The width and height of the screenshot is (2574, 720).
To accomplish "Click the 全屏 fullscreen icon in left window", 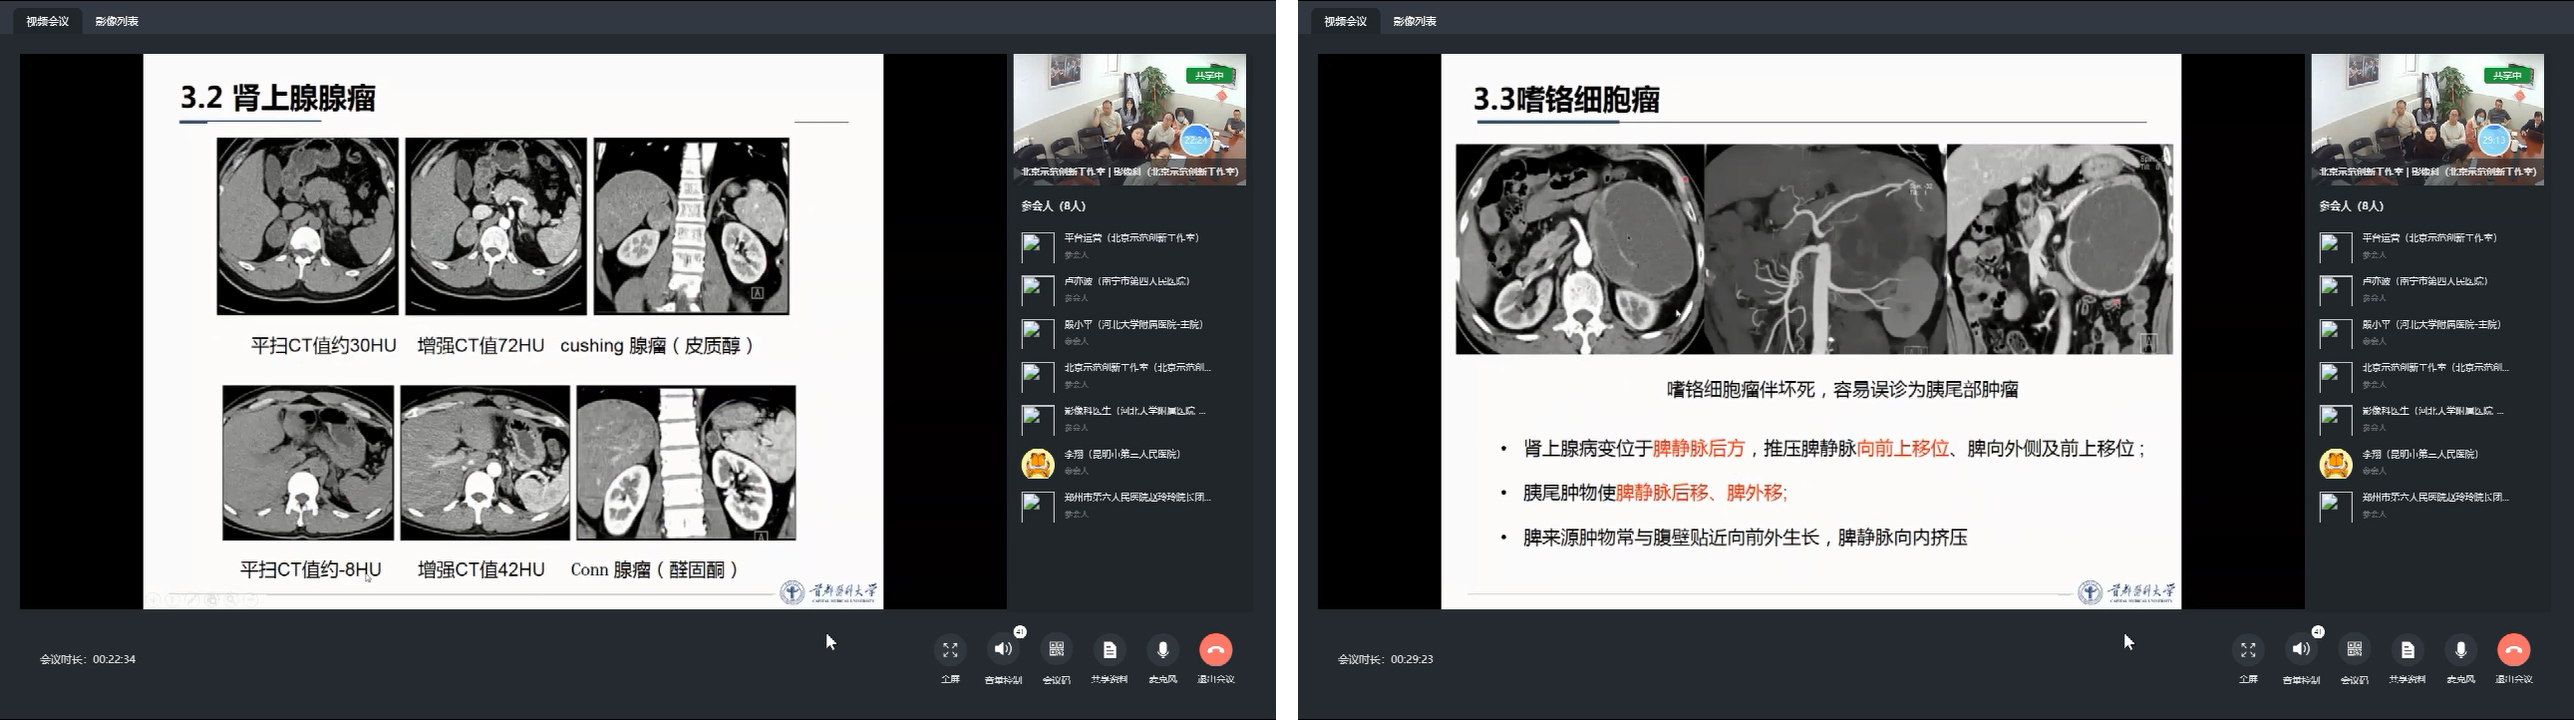I will (x=950, y=650).
